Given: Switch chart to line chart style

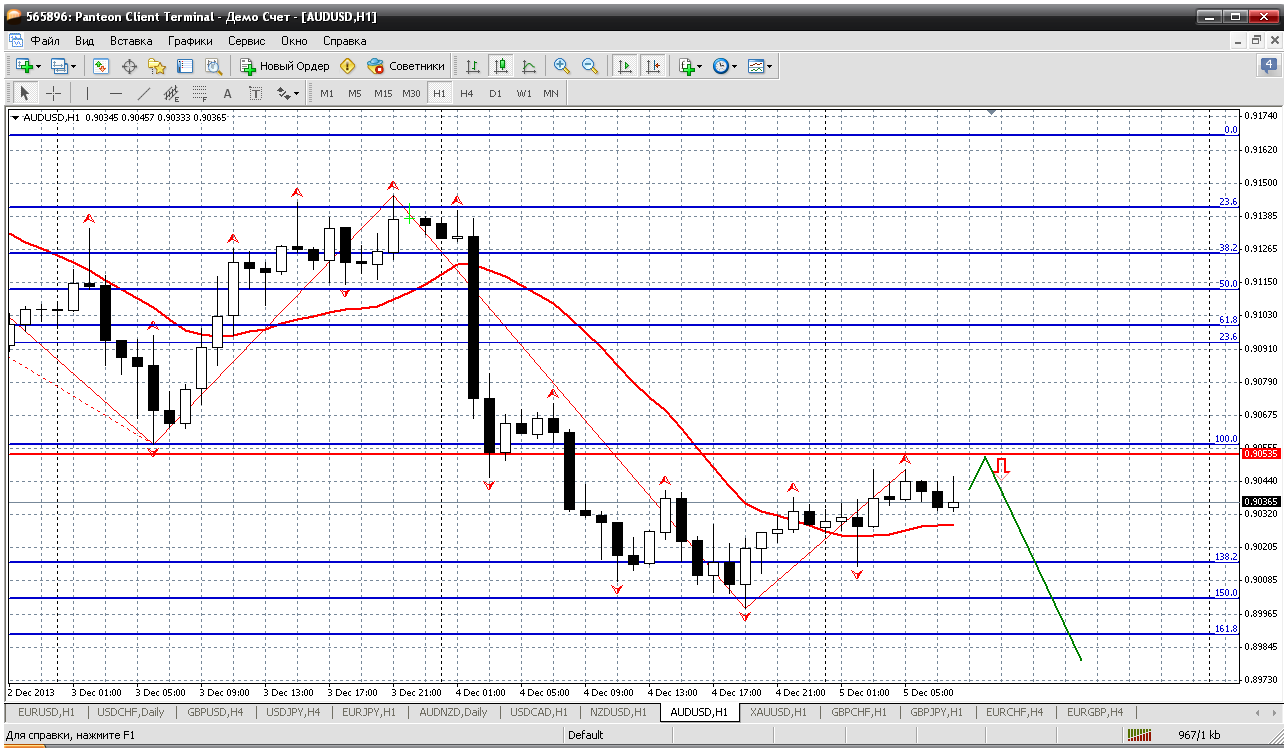Looking at the screenshot, I should tap(529, 66).
